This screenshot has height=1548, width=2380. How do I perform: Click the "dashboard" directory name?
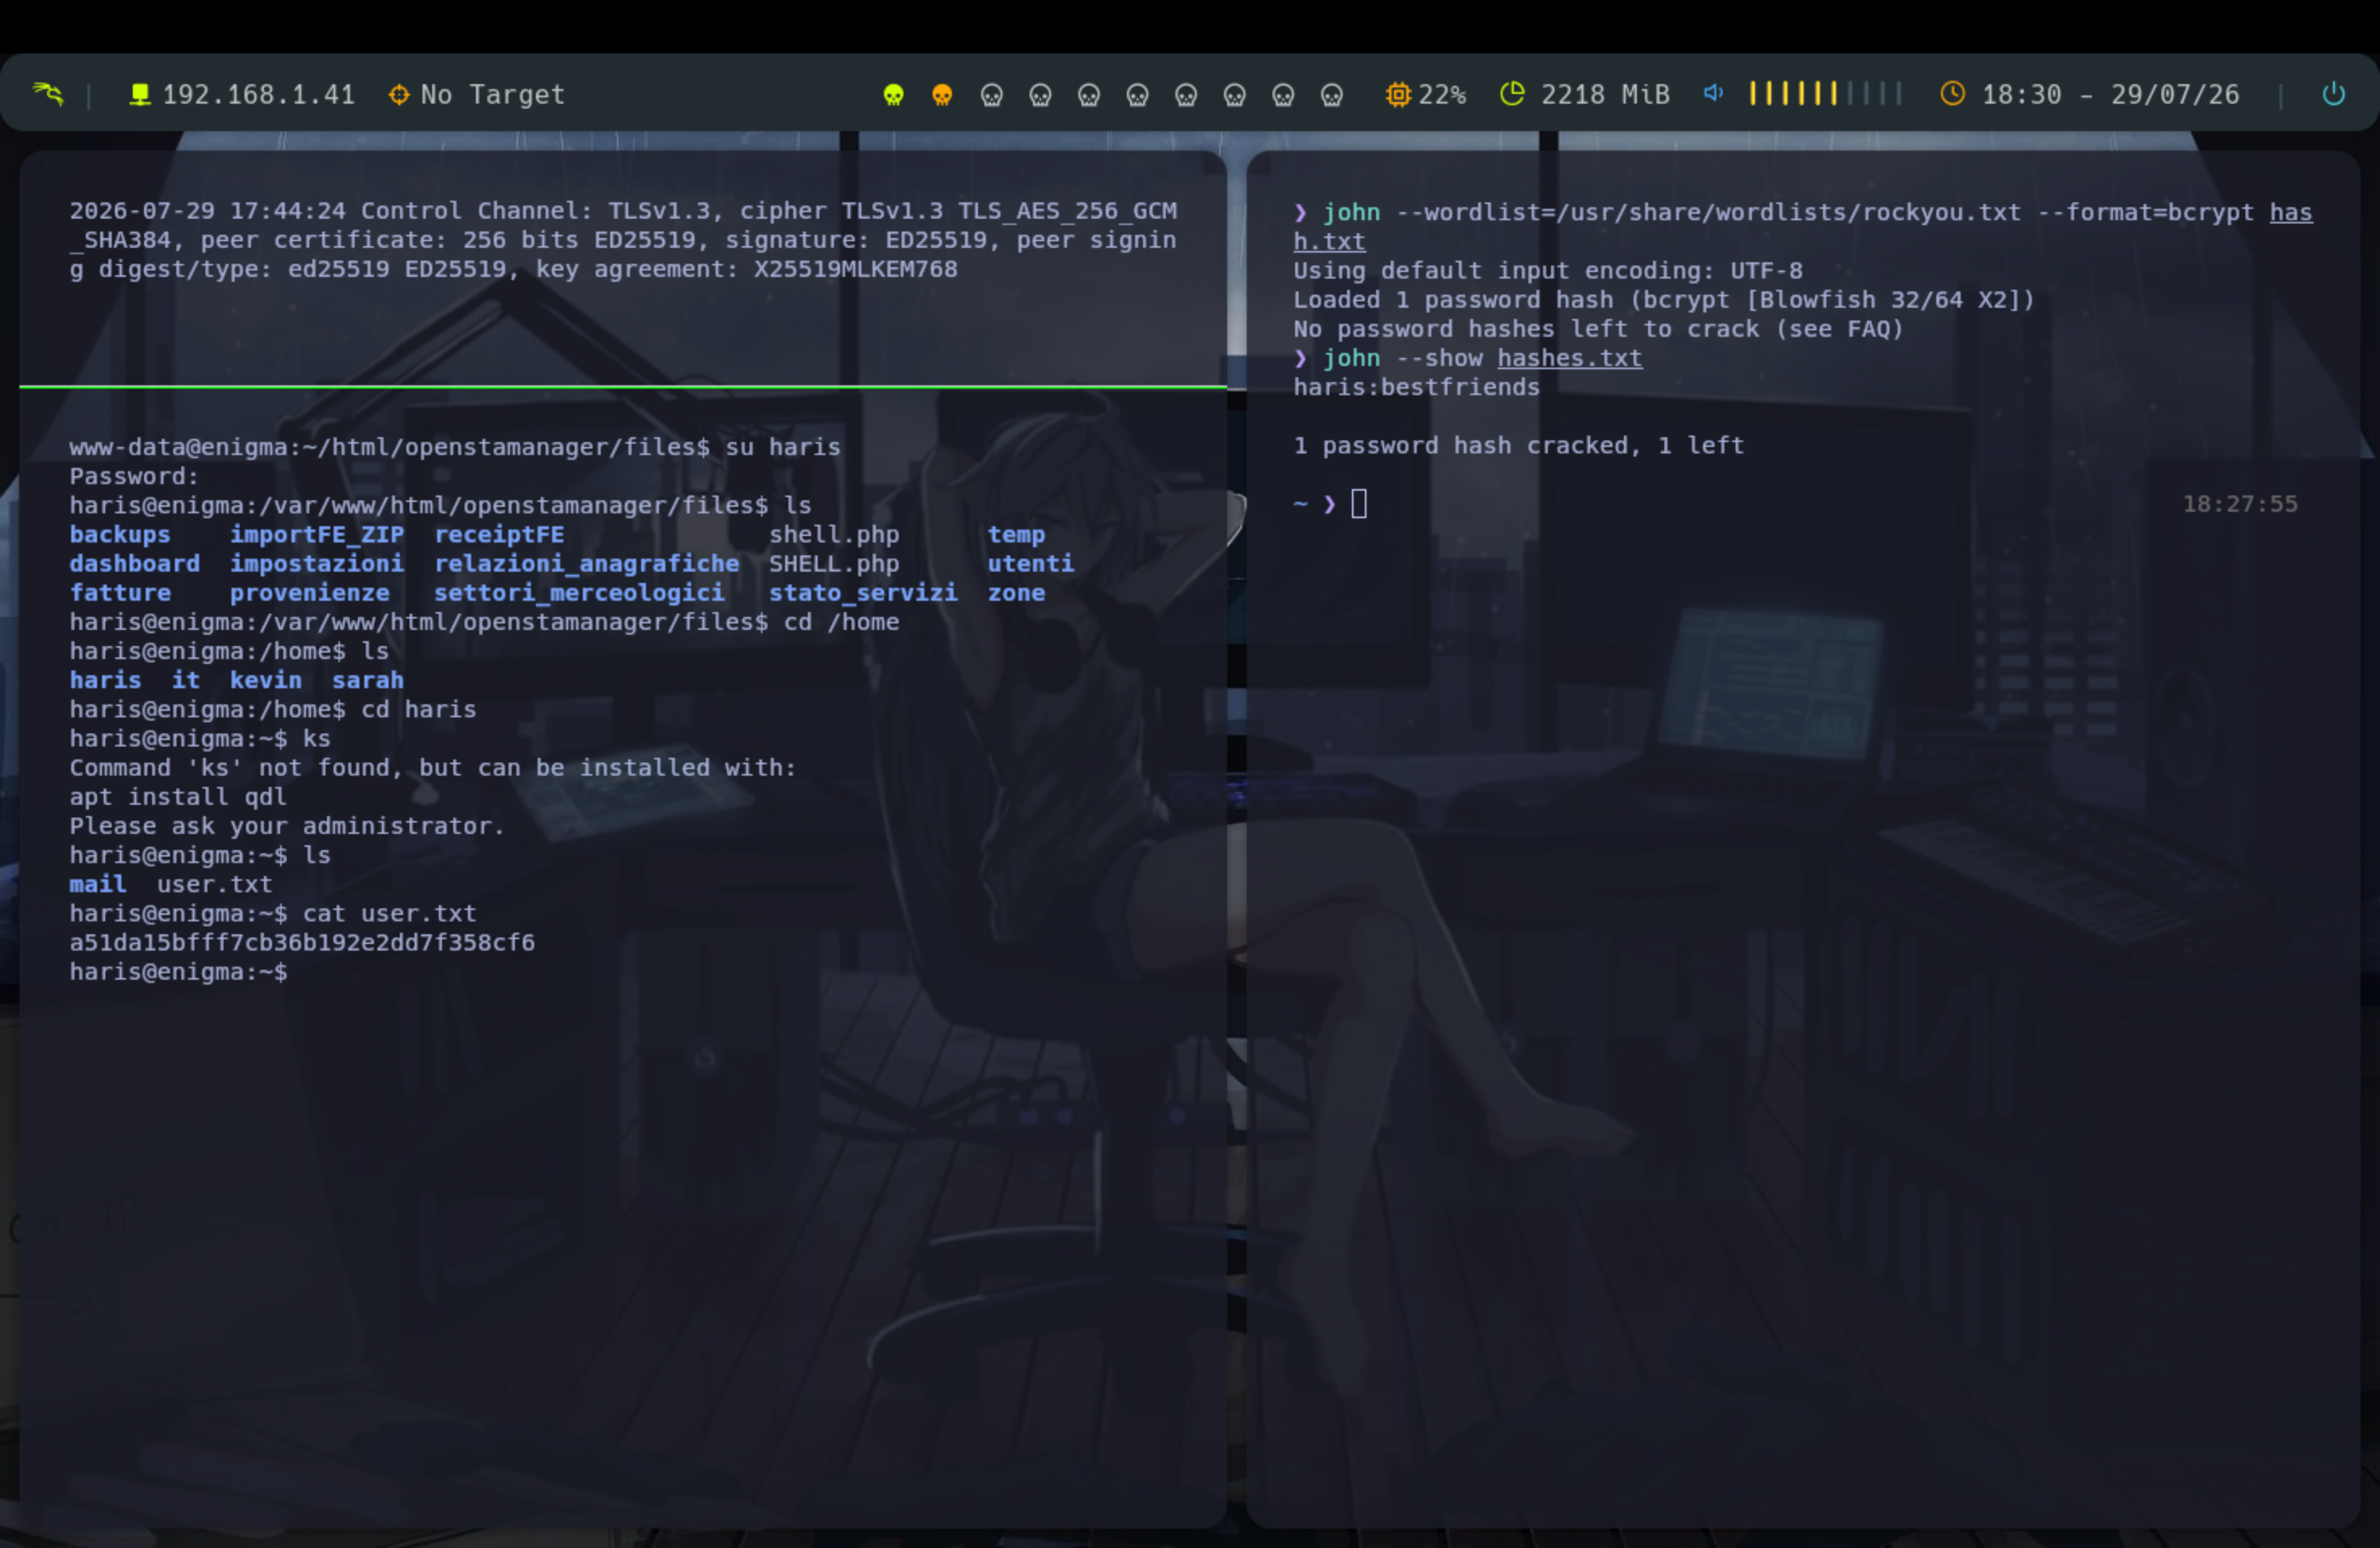(x=135, y=564)
